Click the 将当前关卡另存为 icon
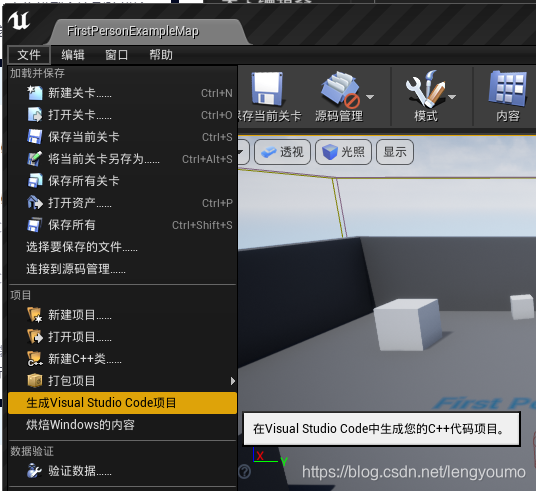Image resolution: width=536 pixels, height=491 pixels. (x=35, y=159)
